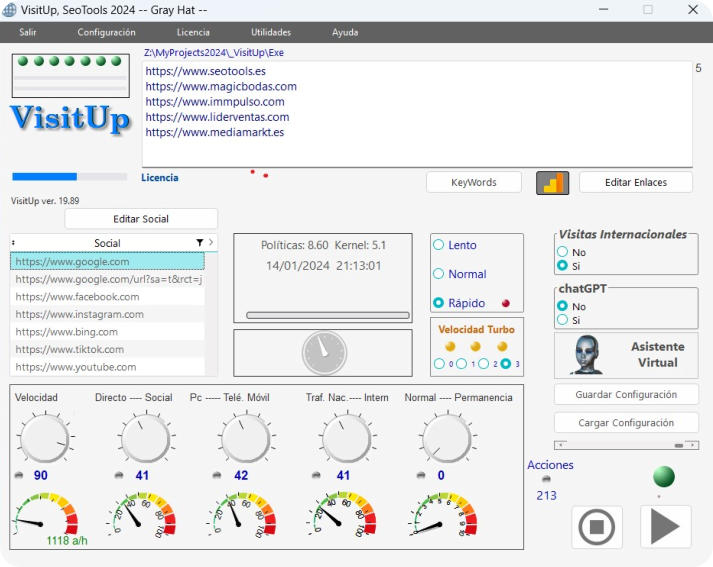Viewport: 713px width, 567px height.
Task: Choose No for chatGPT
Action: [562, 306]
